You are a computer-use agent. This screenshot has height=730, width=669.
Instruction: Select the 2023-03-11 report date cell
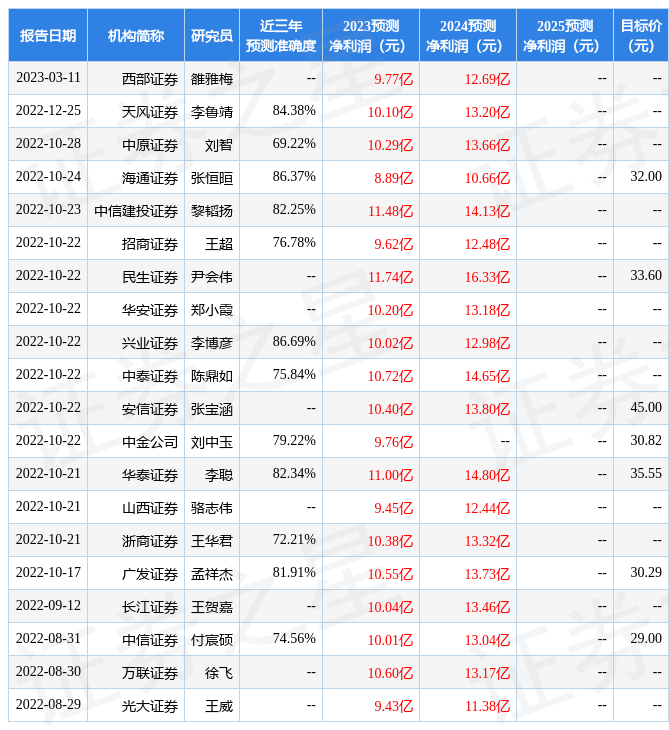click(48, 78)
